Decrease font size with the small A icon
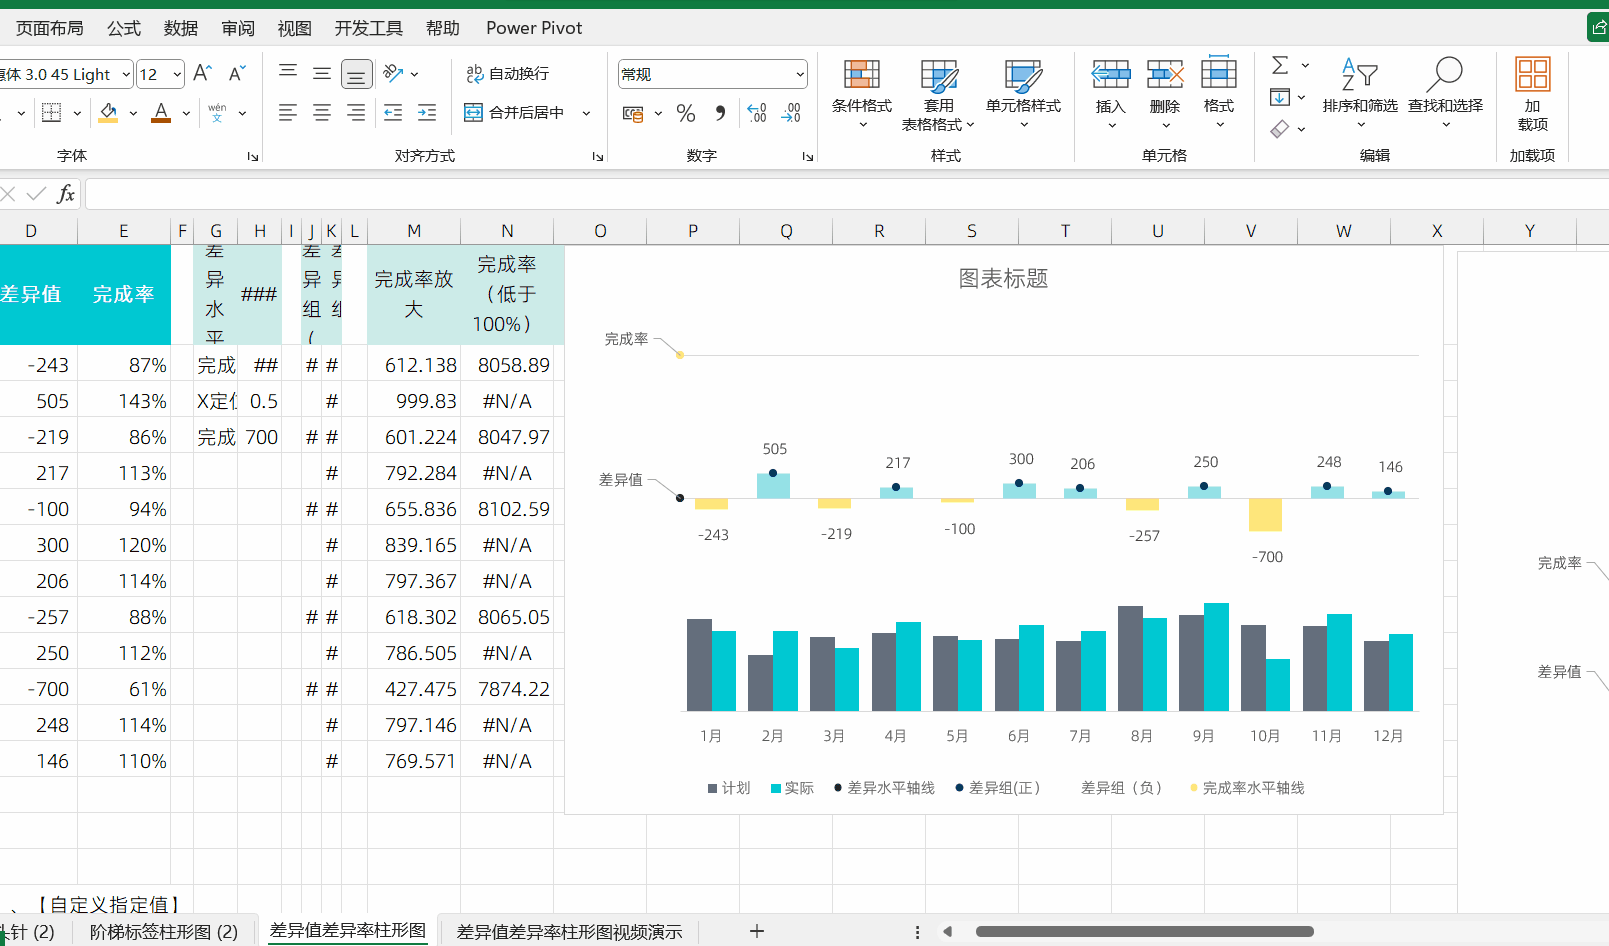The height and width of the screenshot is (946, 1609). pyautogui.click(x=237, y=73)
